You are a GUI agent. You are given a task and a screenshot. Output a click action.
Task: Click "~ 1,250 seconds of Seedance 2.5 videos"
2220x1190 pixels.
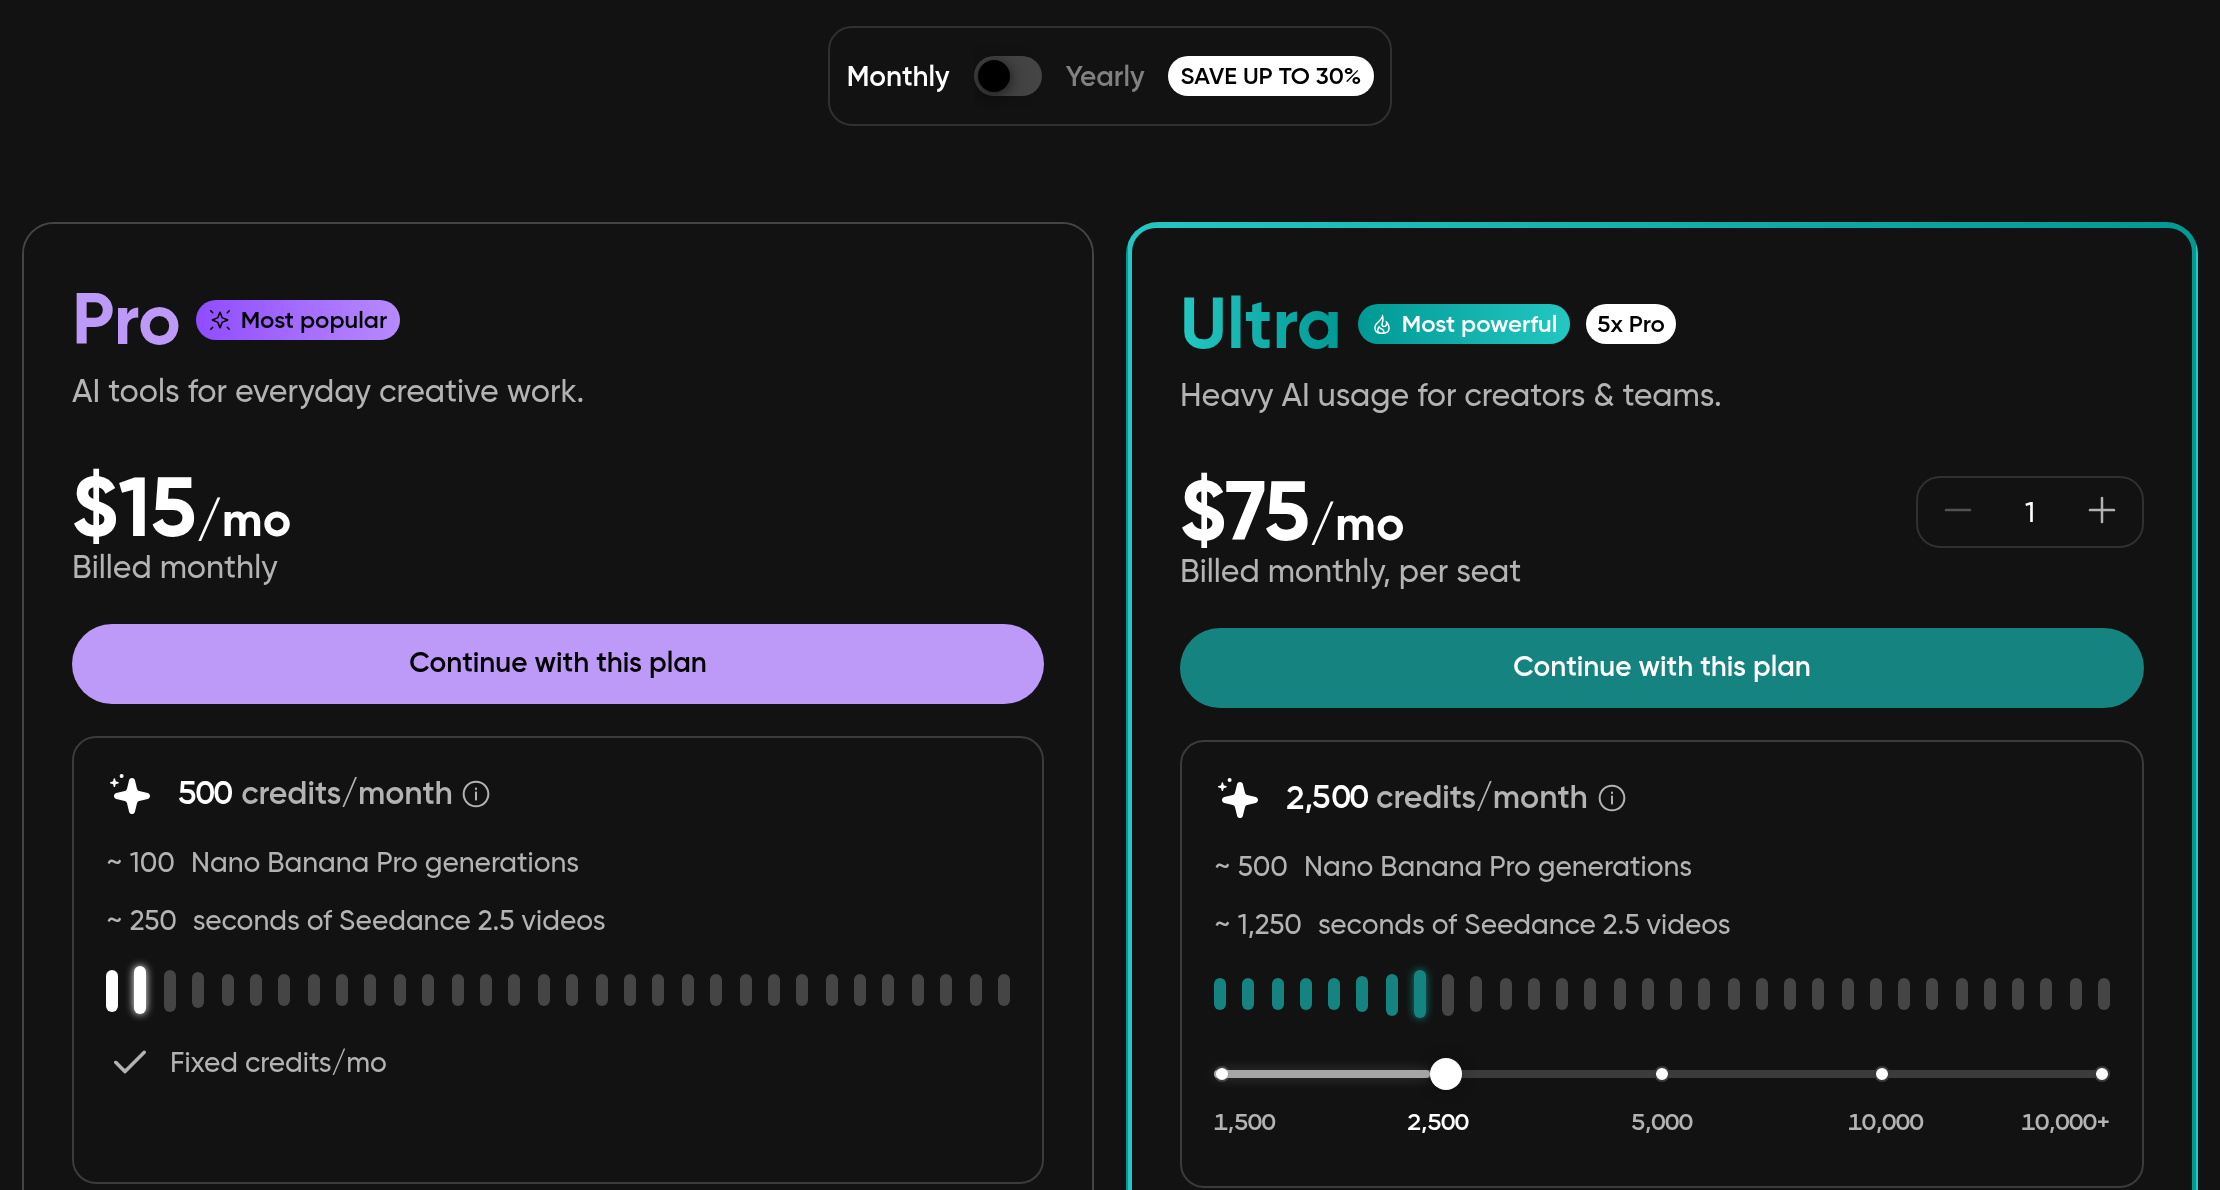click(1472, 925)
